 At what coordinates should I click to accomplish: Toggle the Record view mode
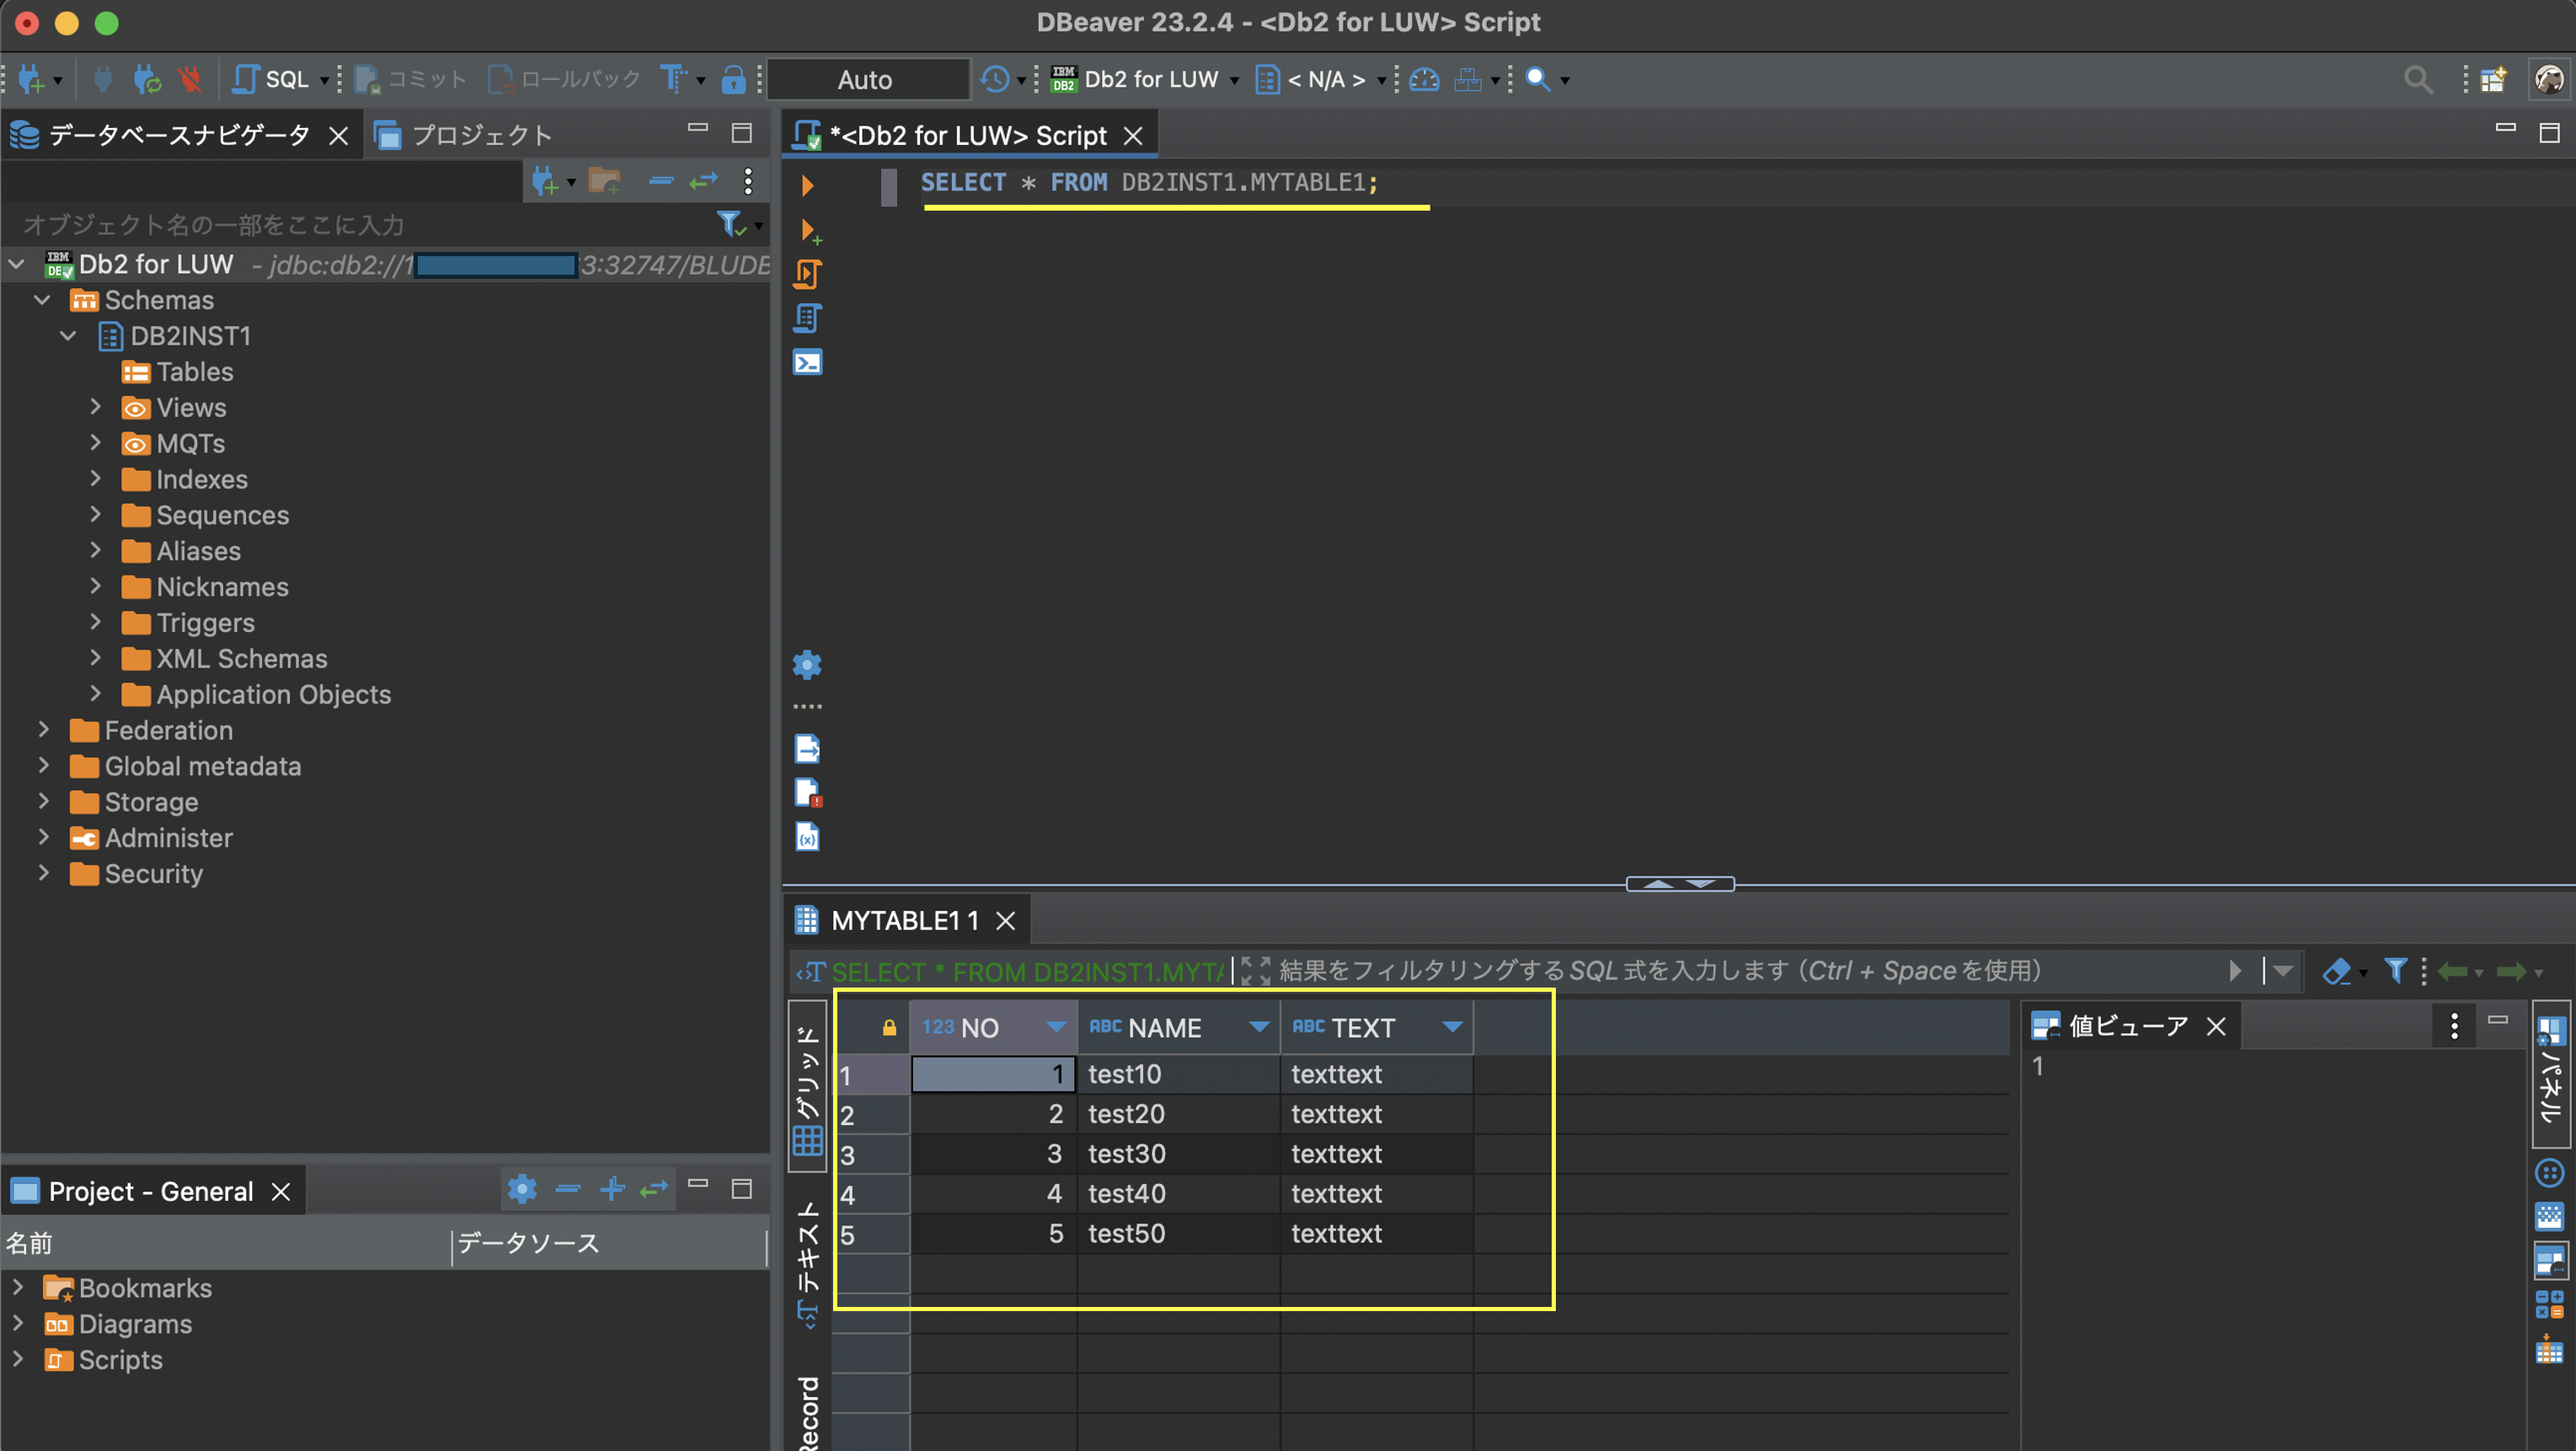(807, 1410)
